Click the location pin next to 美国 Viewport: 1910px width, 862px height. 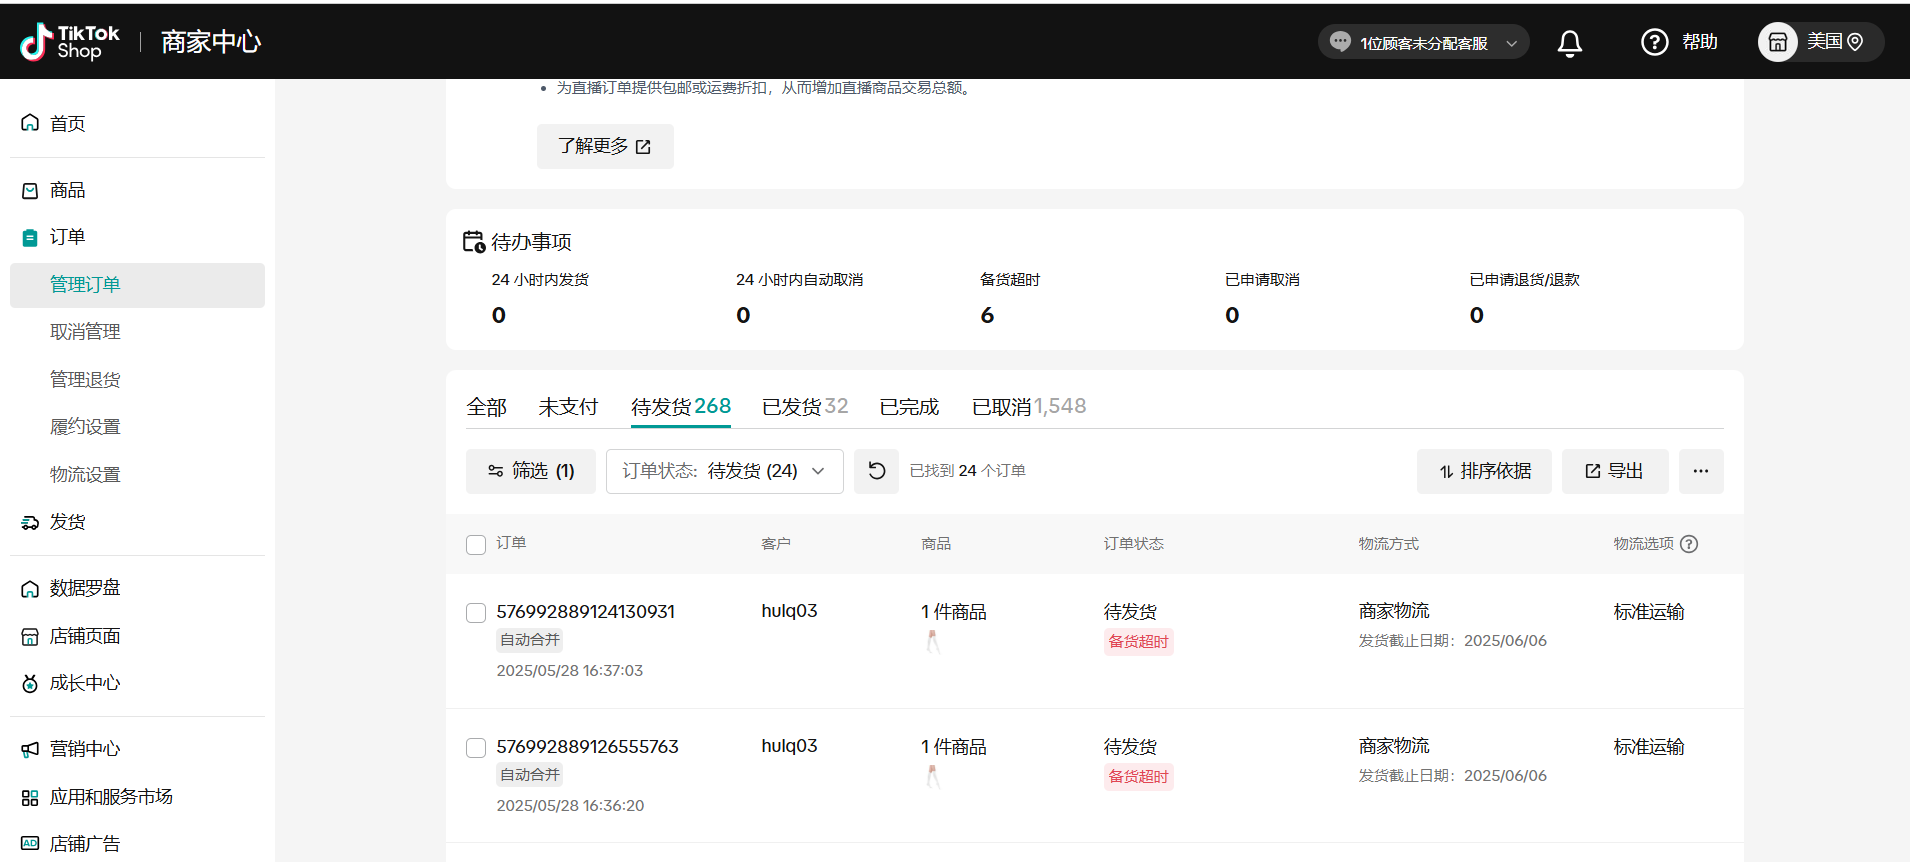point(1855,42)
